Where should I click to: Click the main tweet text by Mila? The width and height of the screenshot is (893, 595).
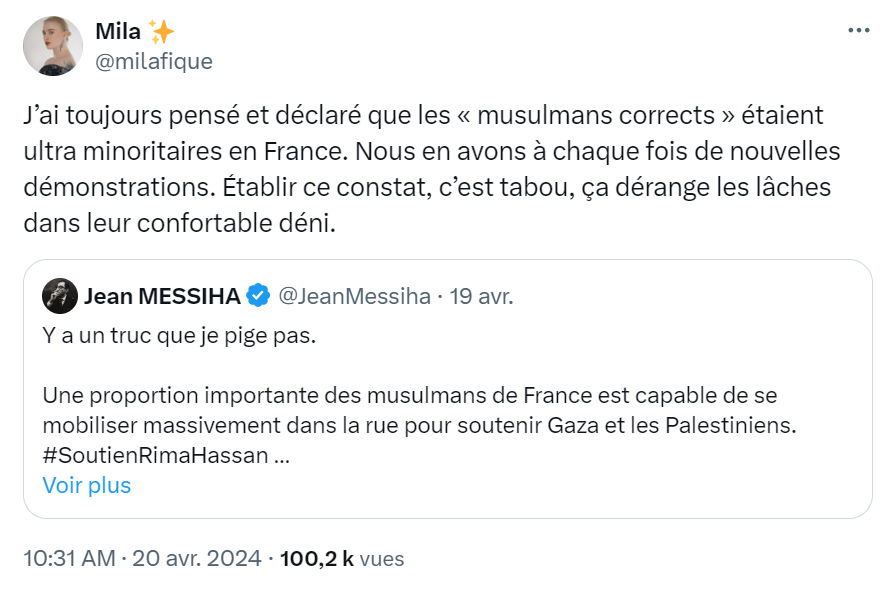(432, 169)
